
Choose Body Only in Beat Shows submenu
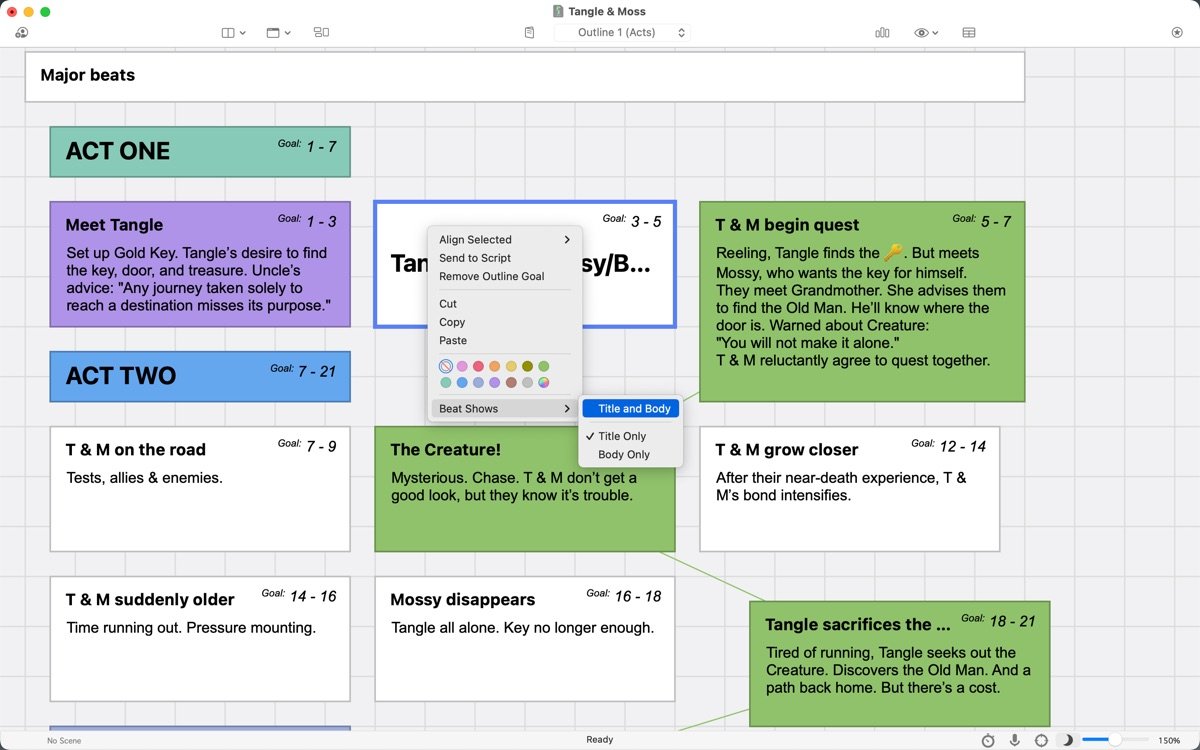pos(624,454)
